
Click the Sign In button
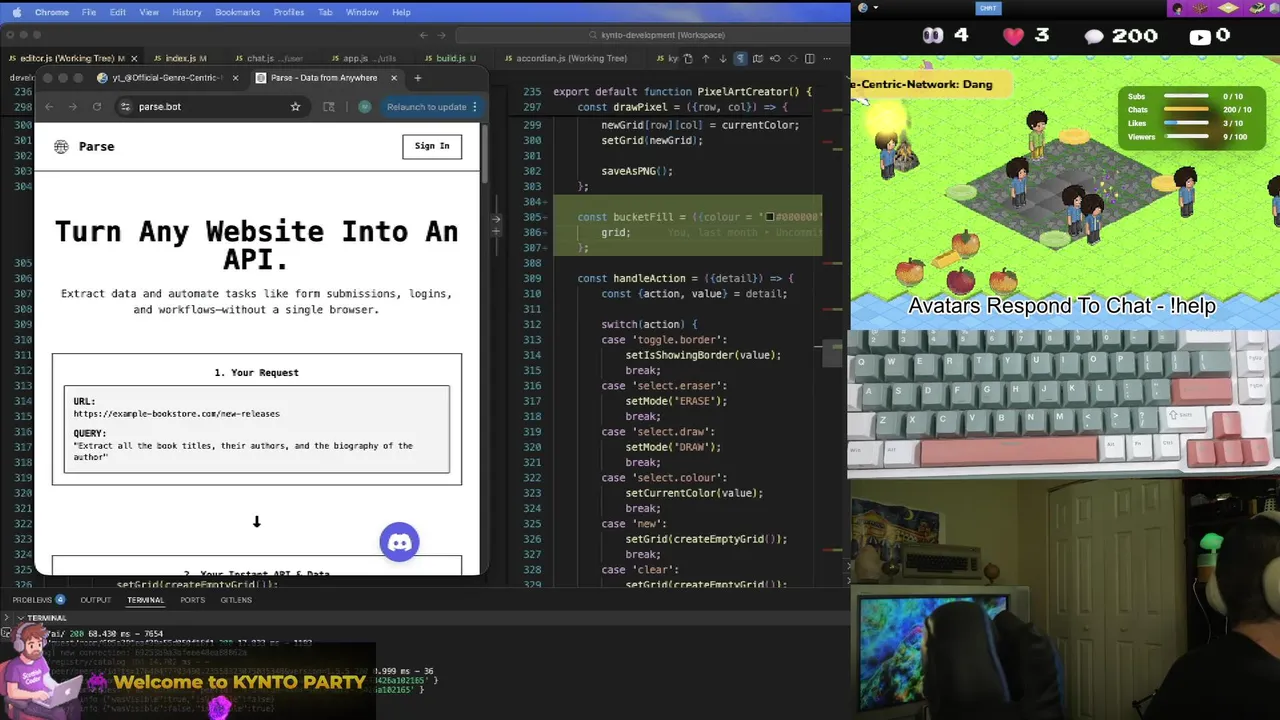tap(432, 146)
